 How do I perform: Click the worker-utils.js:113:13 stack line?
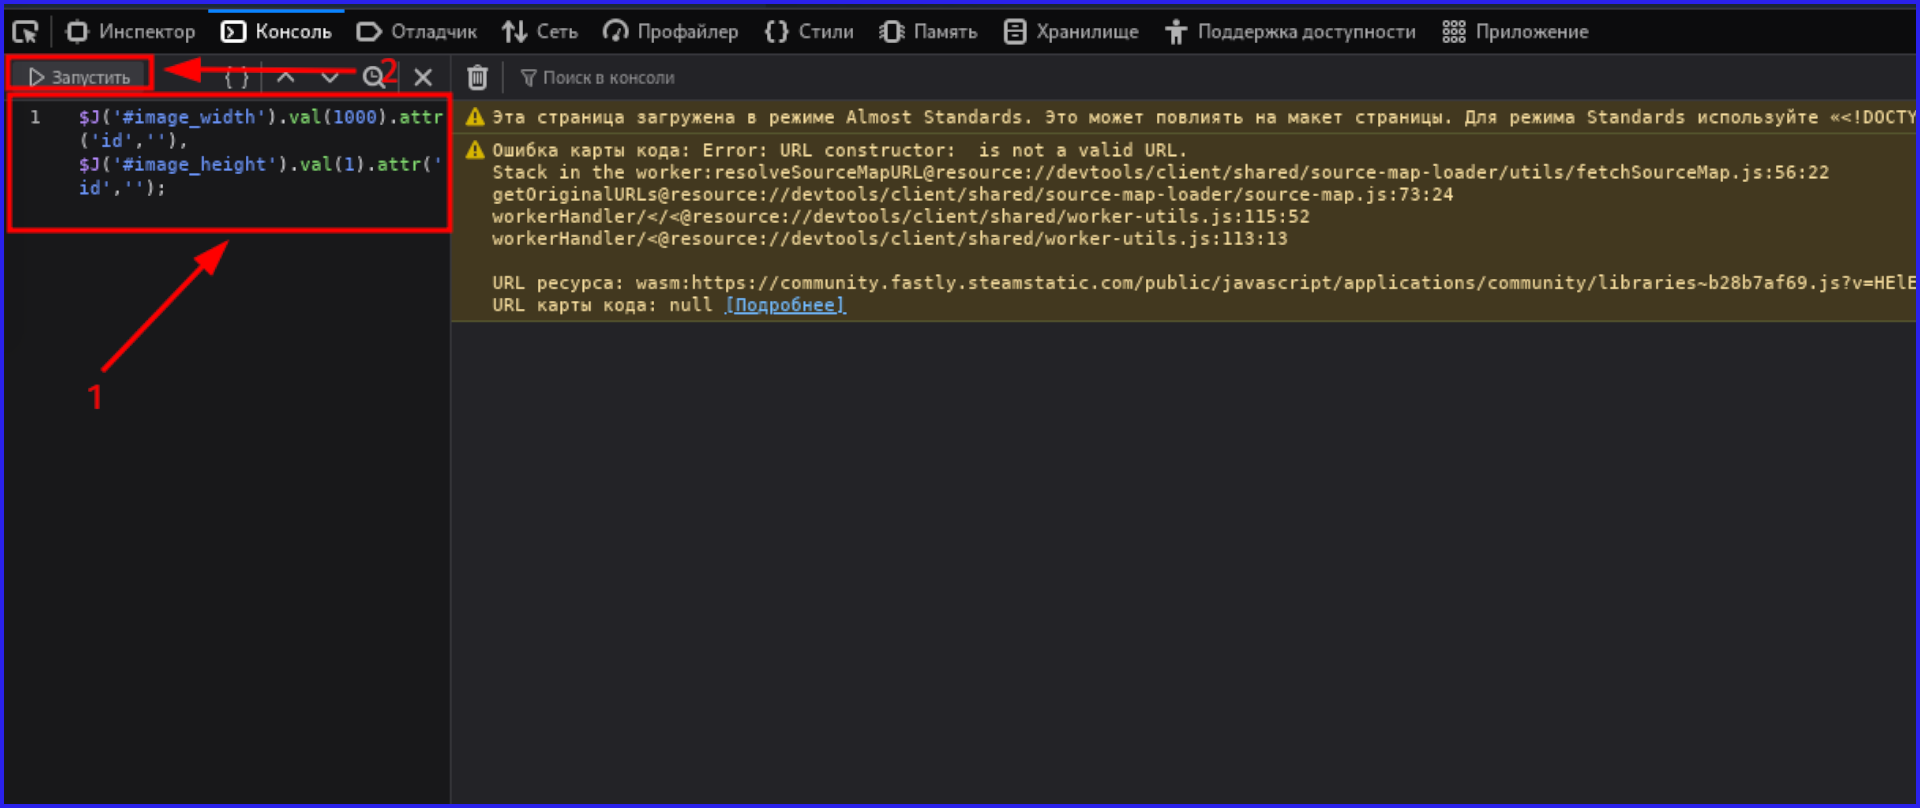(889, 238)
